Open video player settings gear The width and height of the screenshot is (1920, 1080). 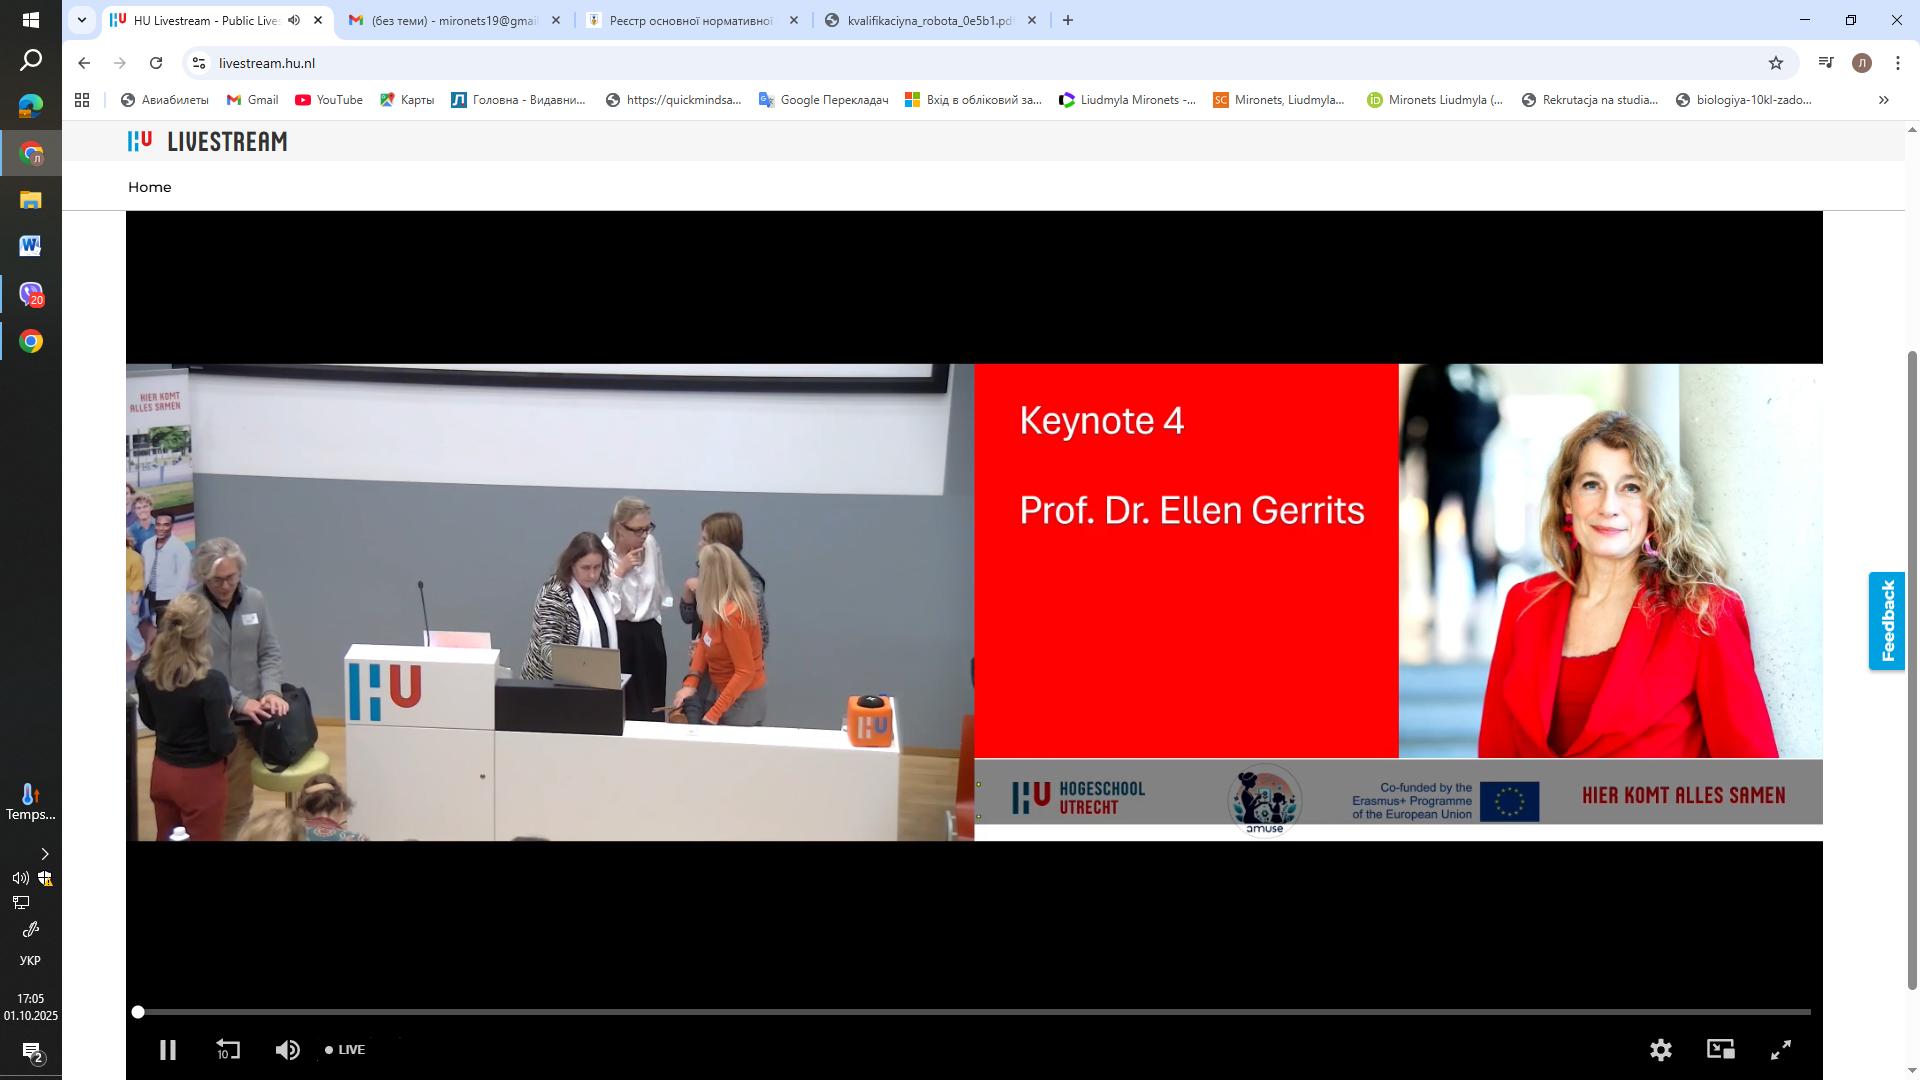(x=1661, y=1050)
